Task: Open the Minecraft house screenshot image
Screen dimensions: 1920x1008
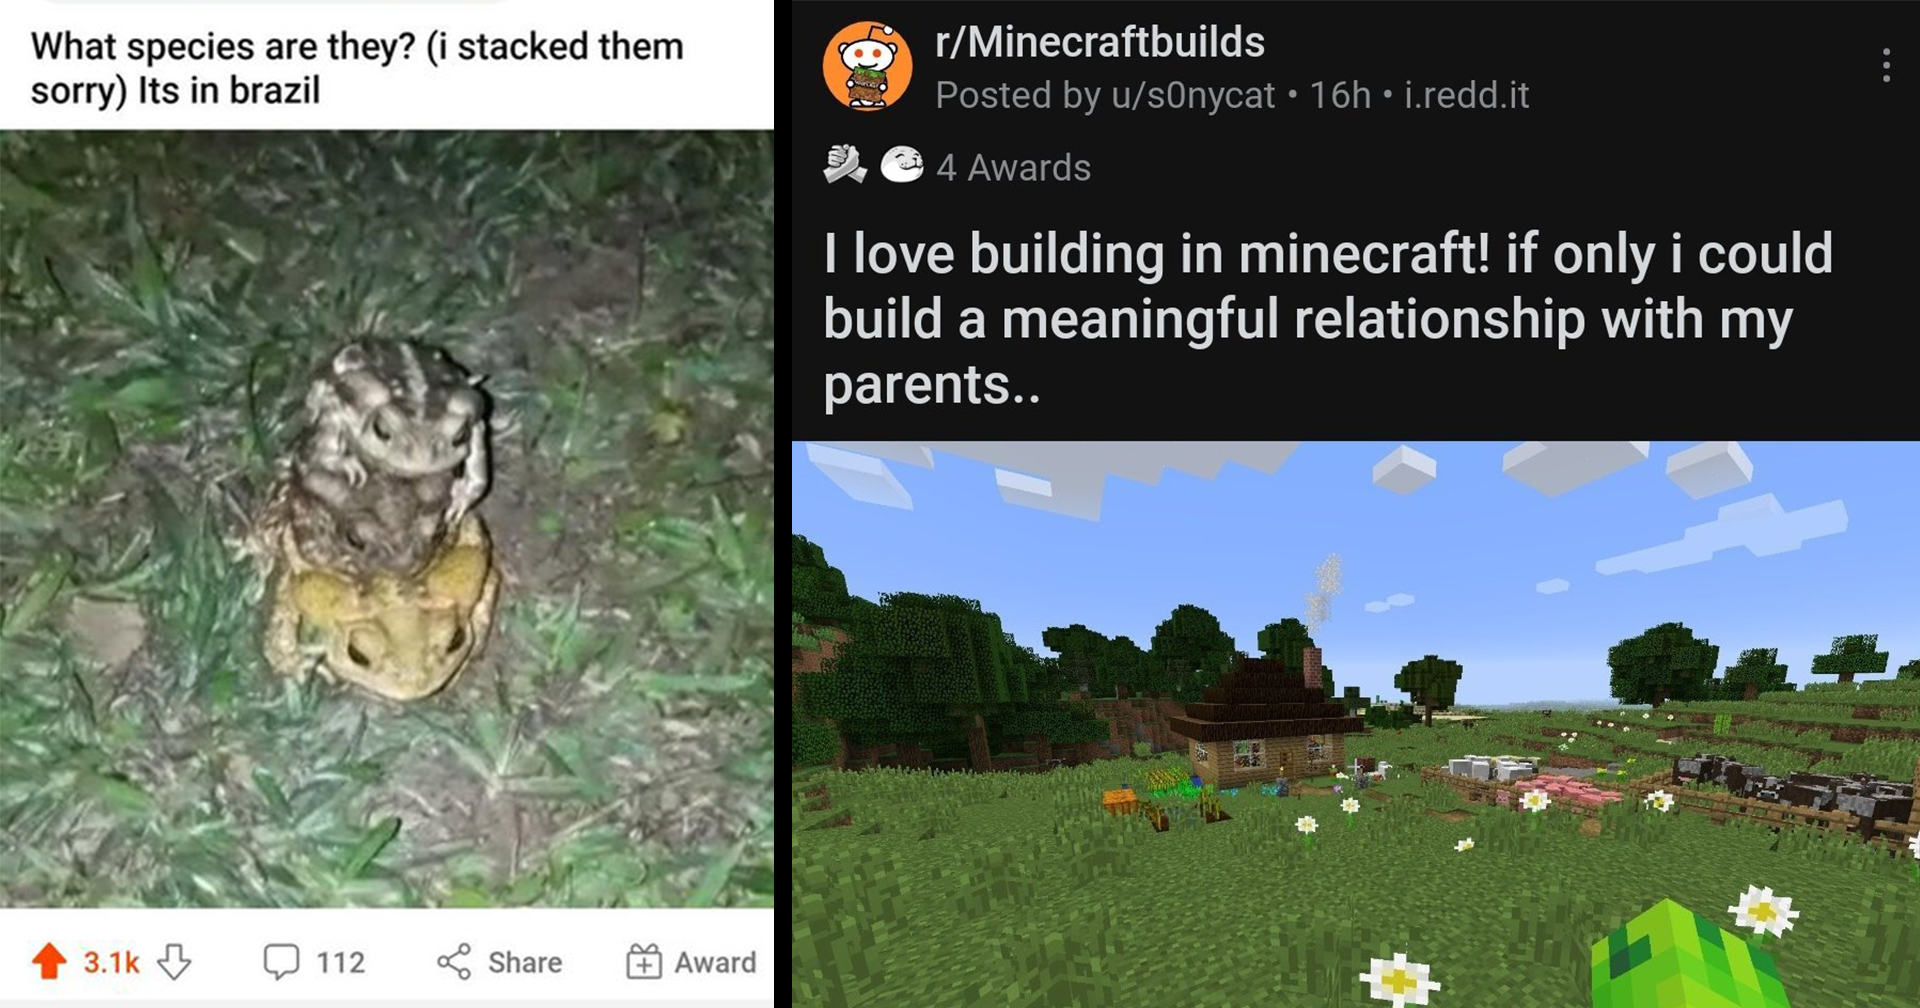Action: 1356,724
